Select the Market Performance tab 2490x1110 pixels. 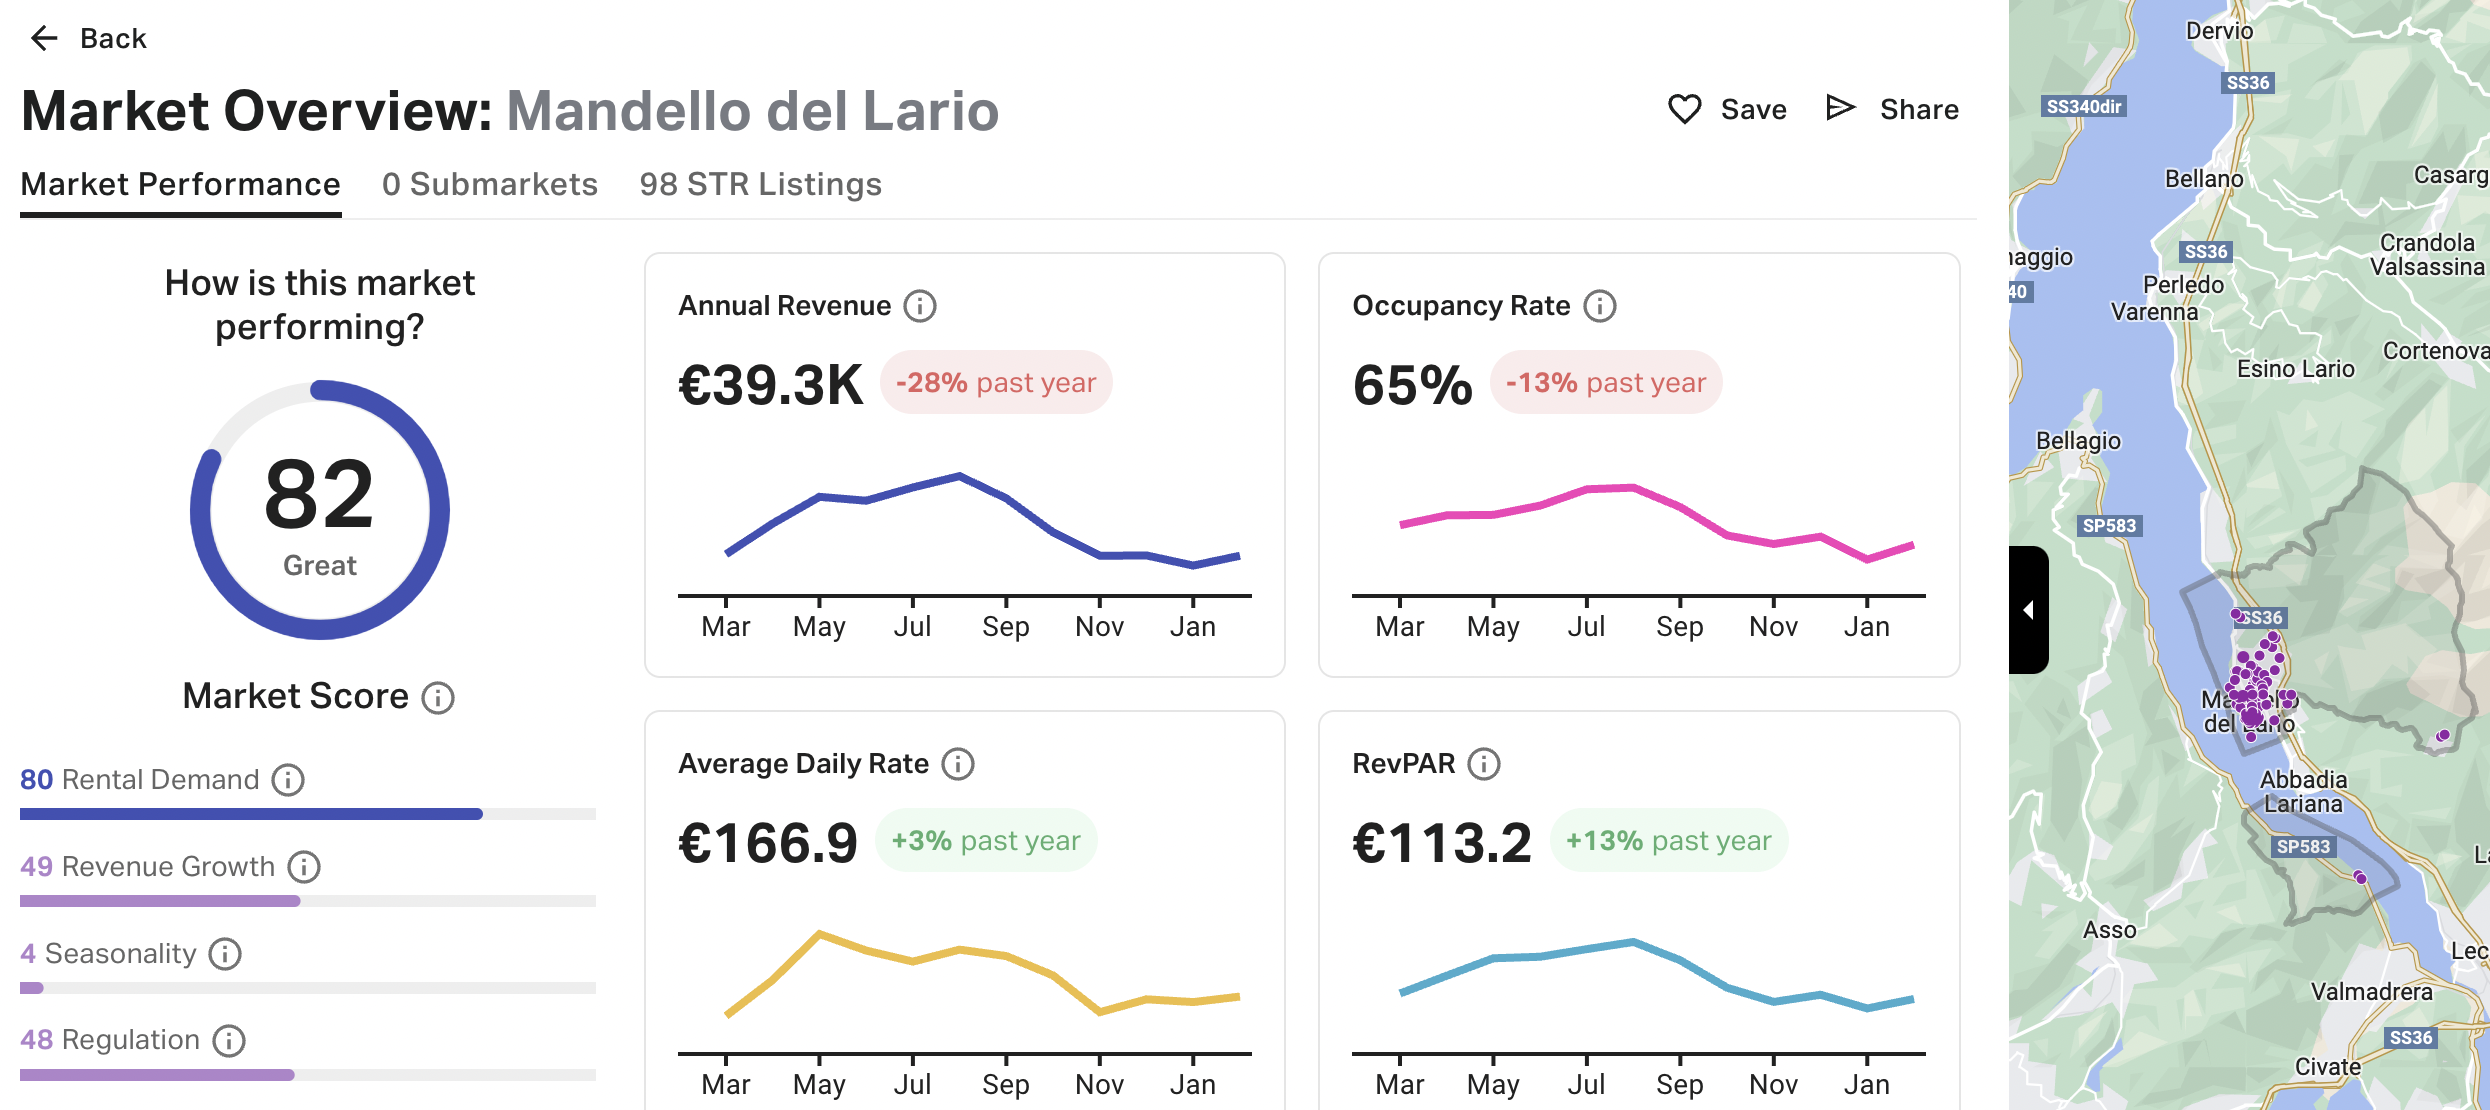(x=180, y=185)
